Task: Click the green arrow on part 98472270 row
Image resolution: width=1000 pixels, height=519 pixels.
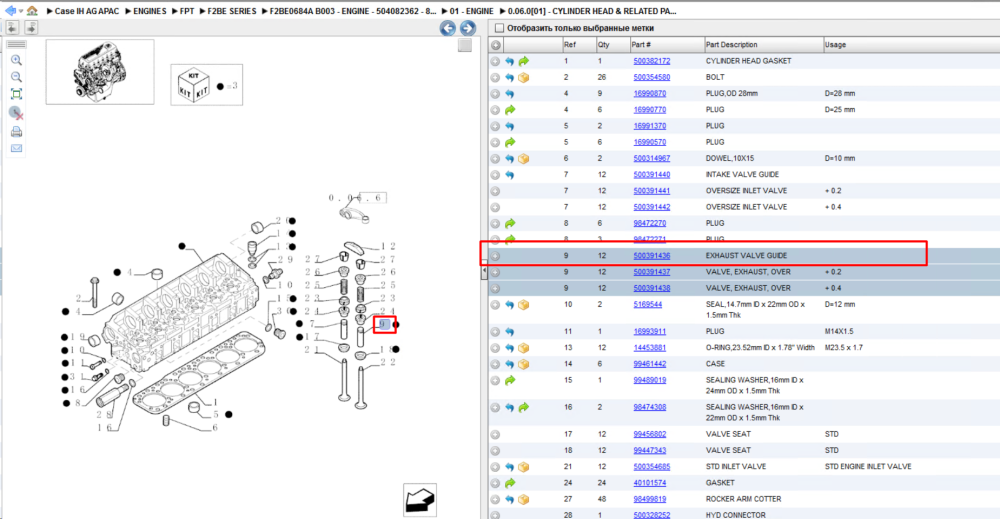Action: click(x=510, y=224)
